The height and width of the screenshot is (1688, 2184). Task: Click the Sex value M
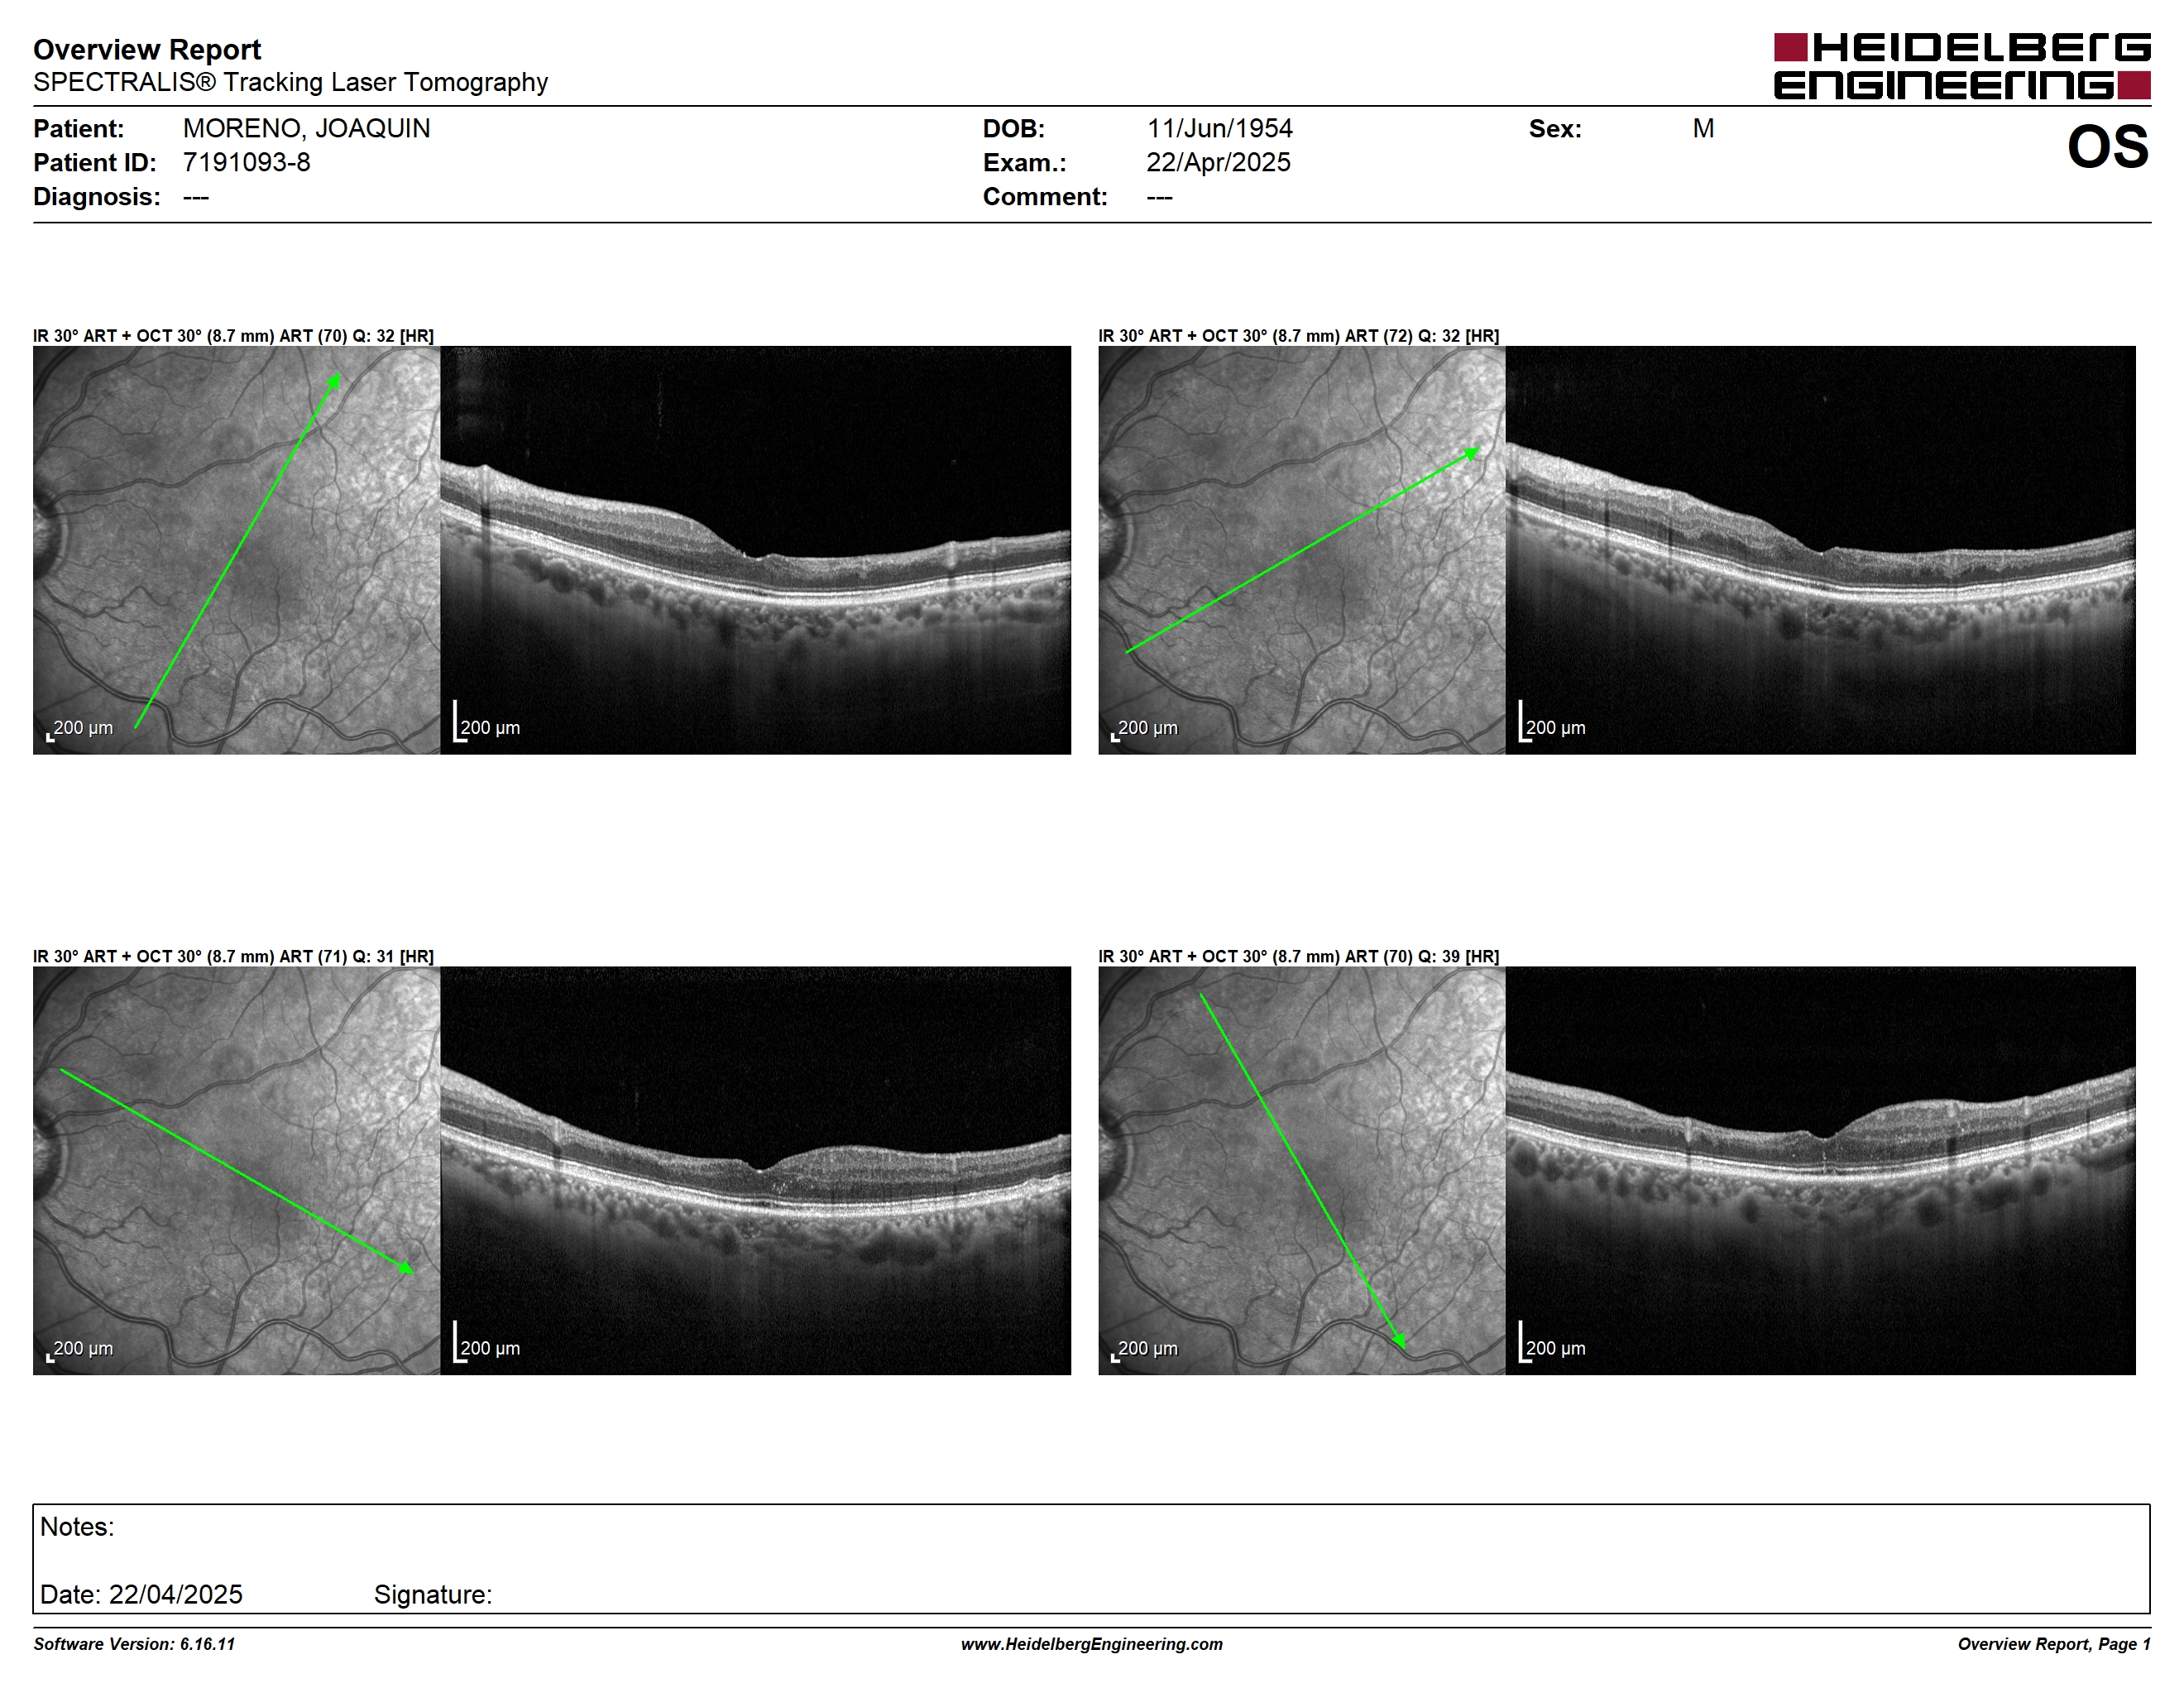[x=1703, y=128]
